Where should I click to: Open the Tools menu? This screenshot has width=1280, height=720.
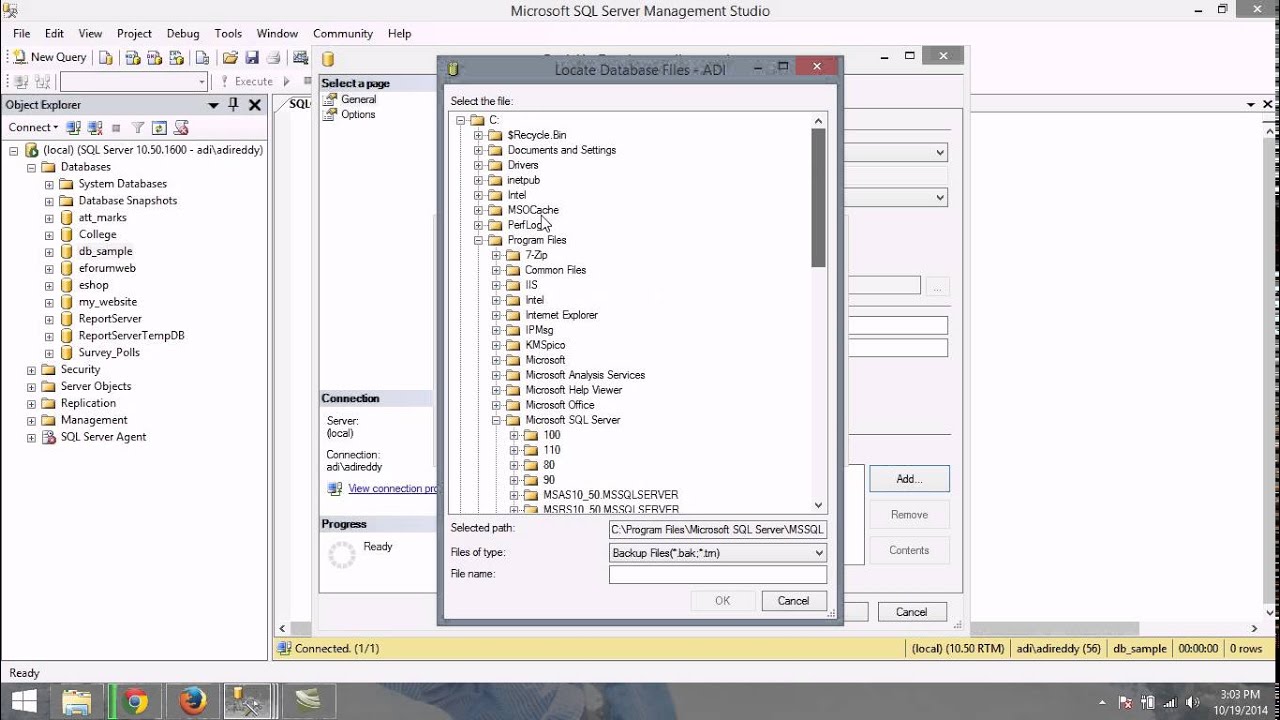point(228,33)
